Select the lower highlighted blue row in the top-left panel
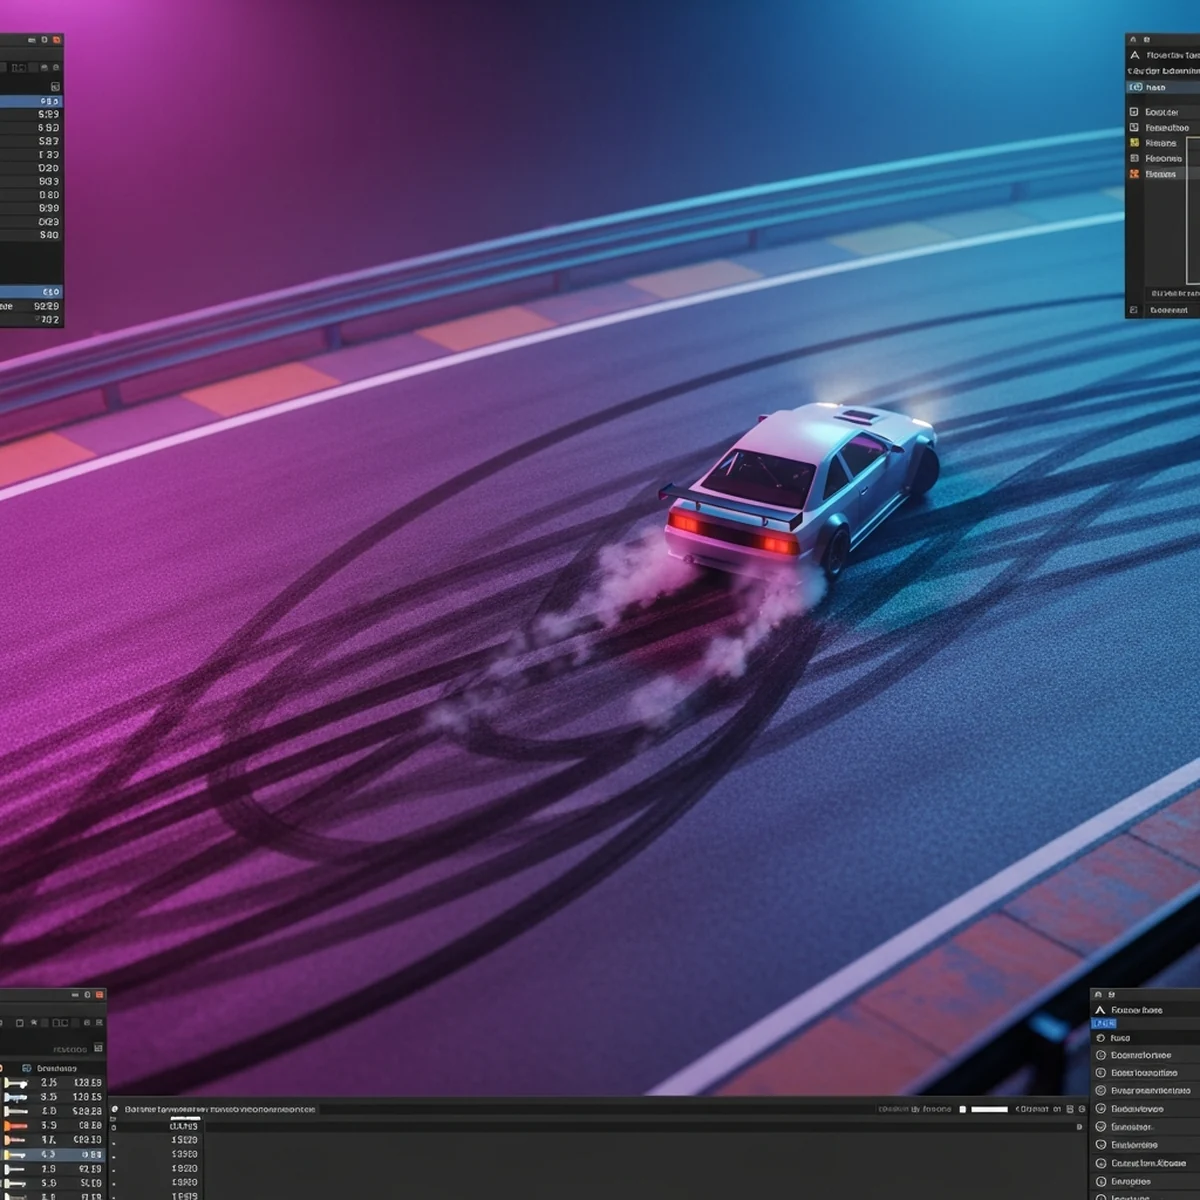This screenshot has width=1200, height=1200. 31,292
